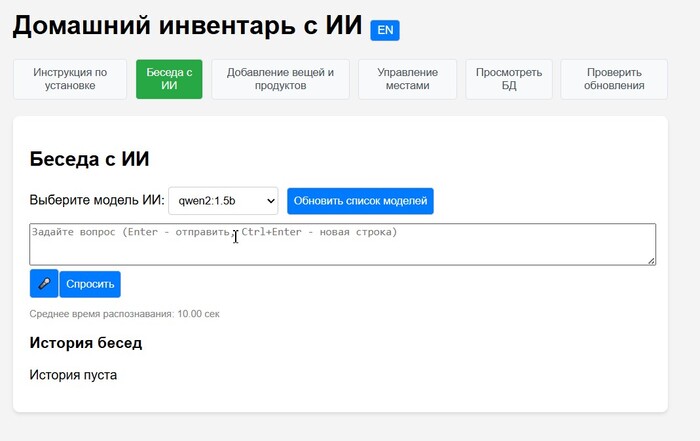Click the microphone voice input button
700x441 pixels.
click(x=44, y=284)
